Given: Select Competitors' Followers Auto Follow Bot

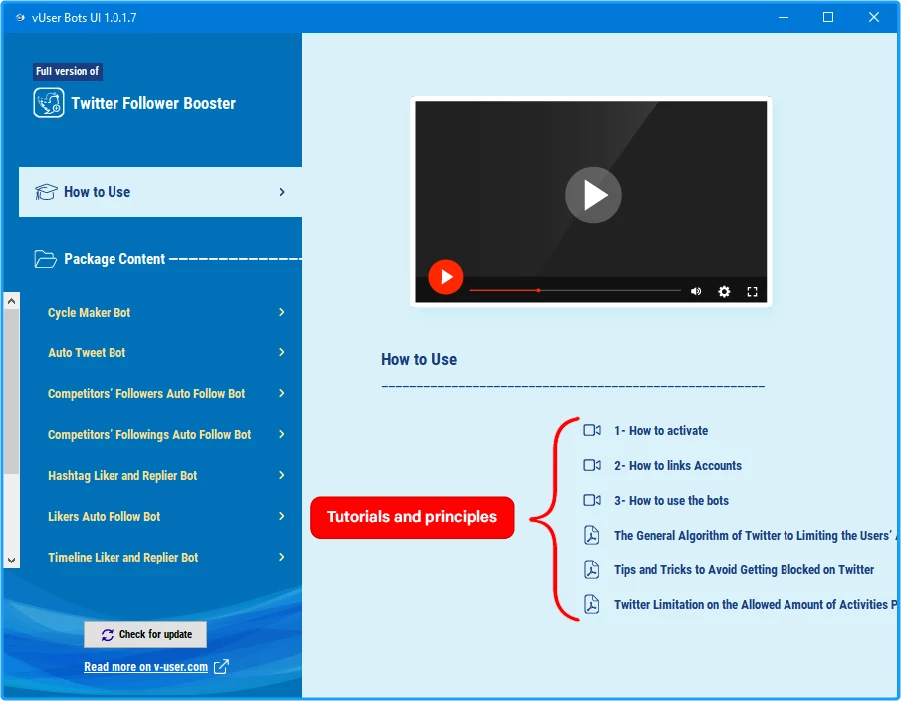Looking at the screenshot, I should [x=146, y=394].
